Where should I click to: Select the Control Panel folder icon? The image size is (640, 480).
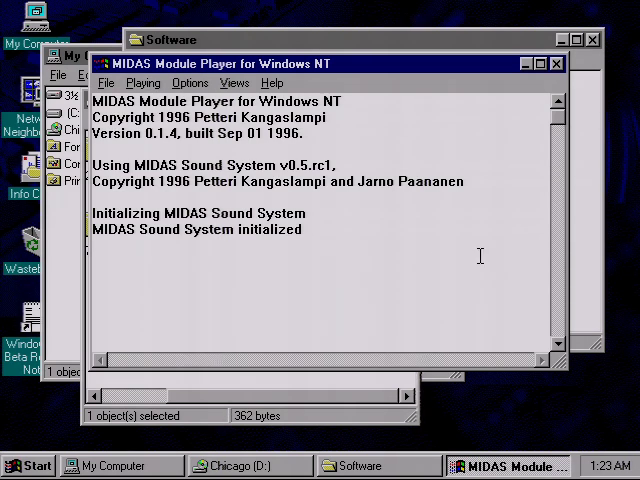click(x=54, y=163)
